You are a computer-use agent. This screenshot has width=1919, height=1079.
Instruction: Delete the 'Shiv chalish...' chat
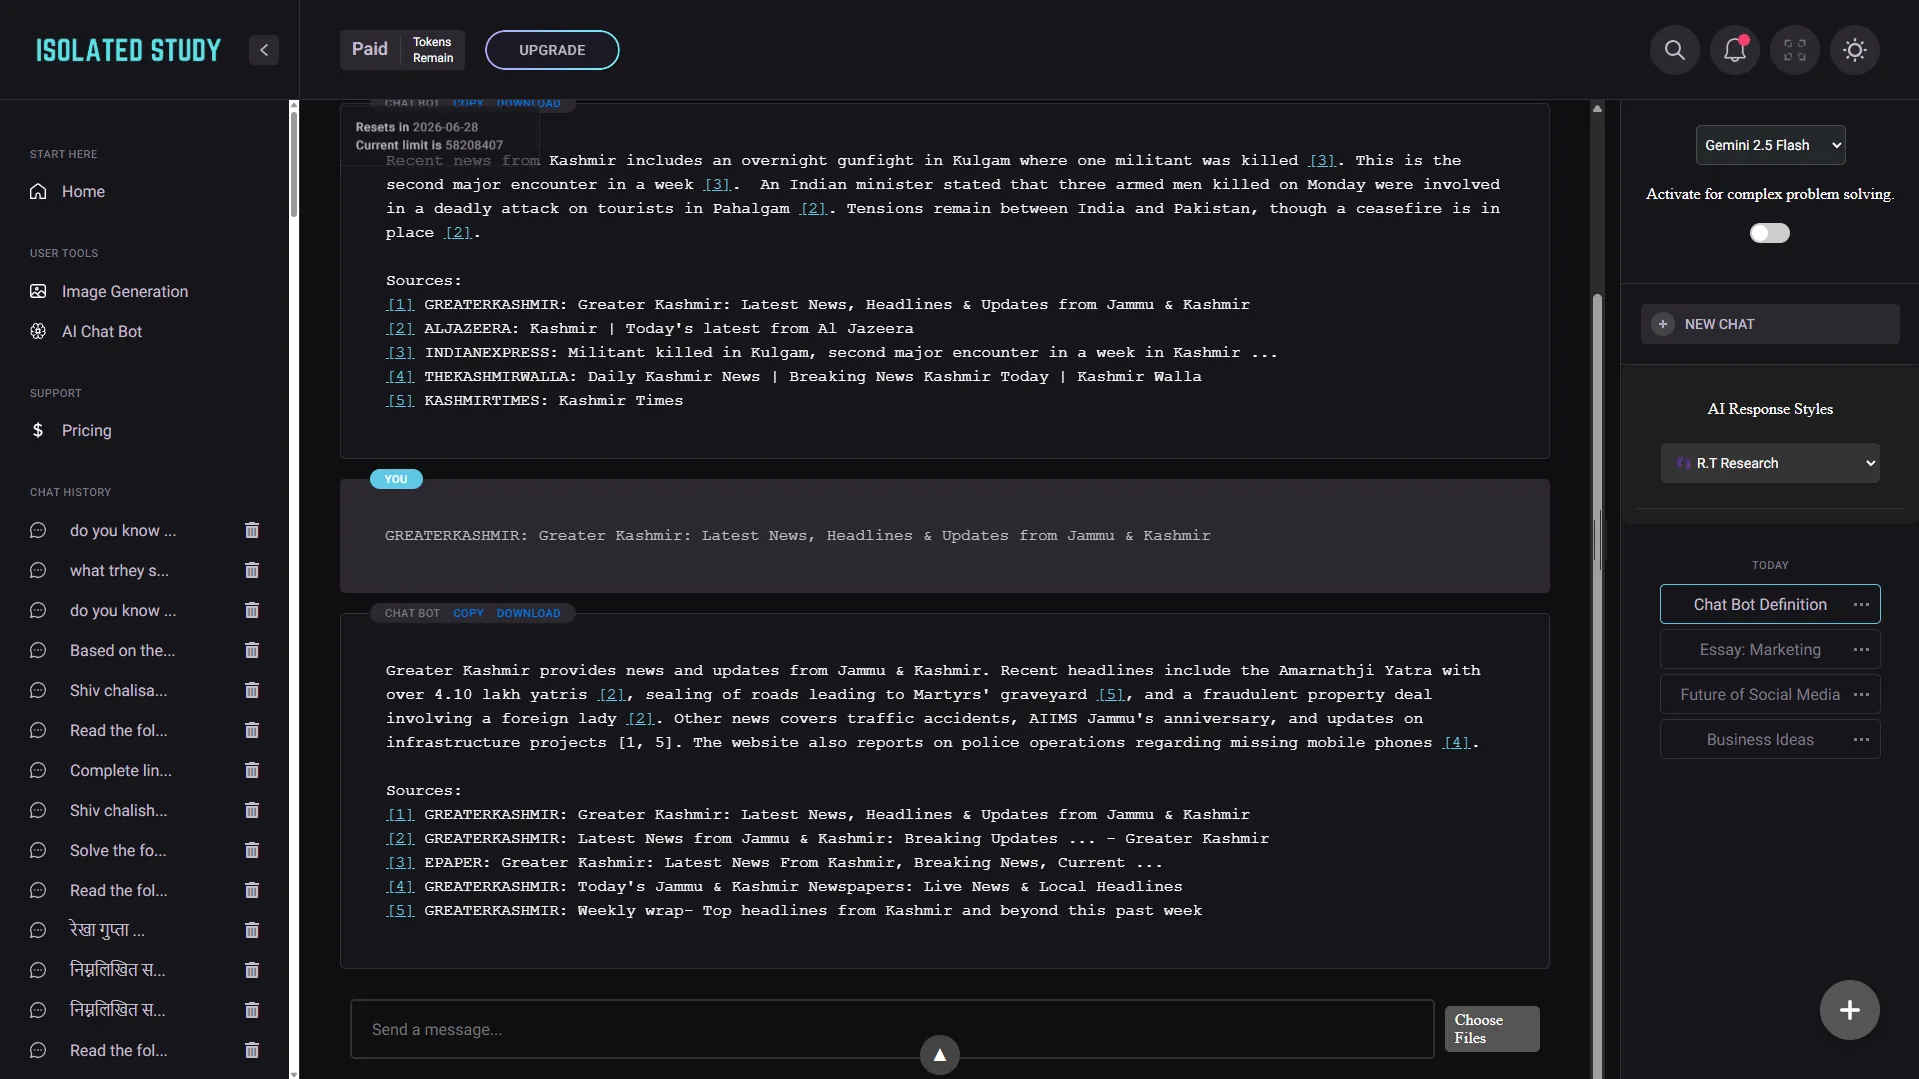(252, 810)
